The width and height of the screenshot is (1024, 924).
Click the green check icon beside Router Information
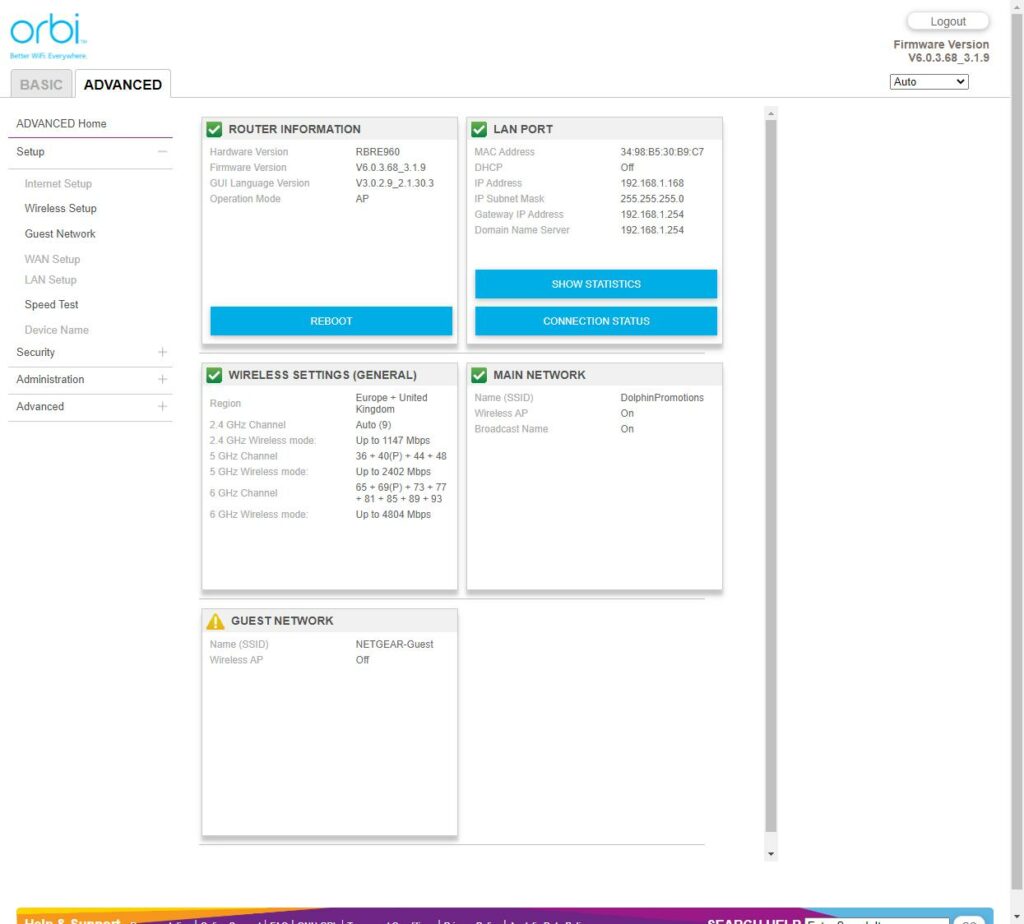[x=214, y=129]
